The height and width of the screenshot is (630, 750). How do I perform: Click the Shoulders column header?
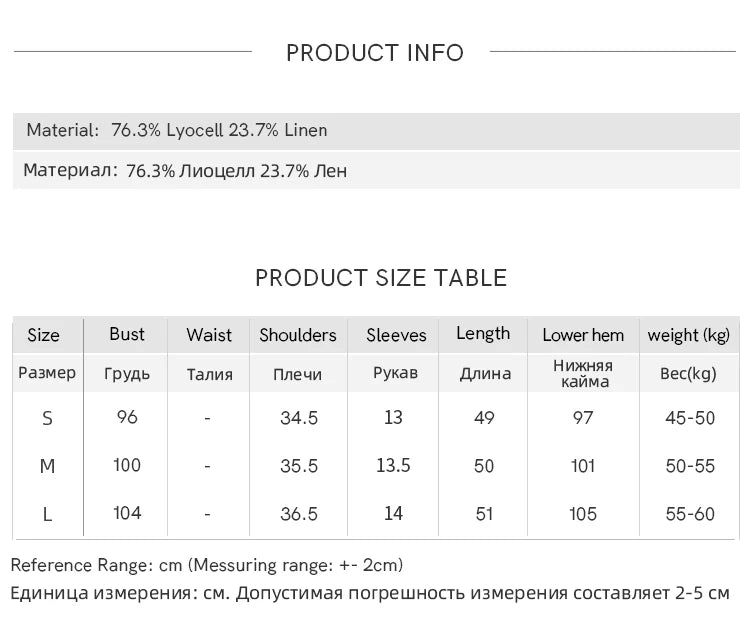(x=298, y=335)
